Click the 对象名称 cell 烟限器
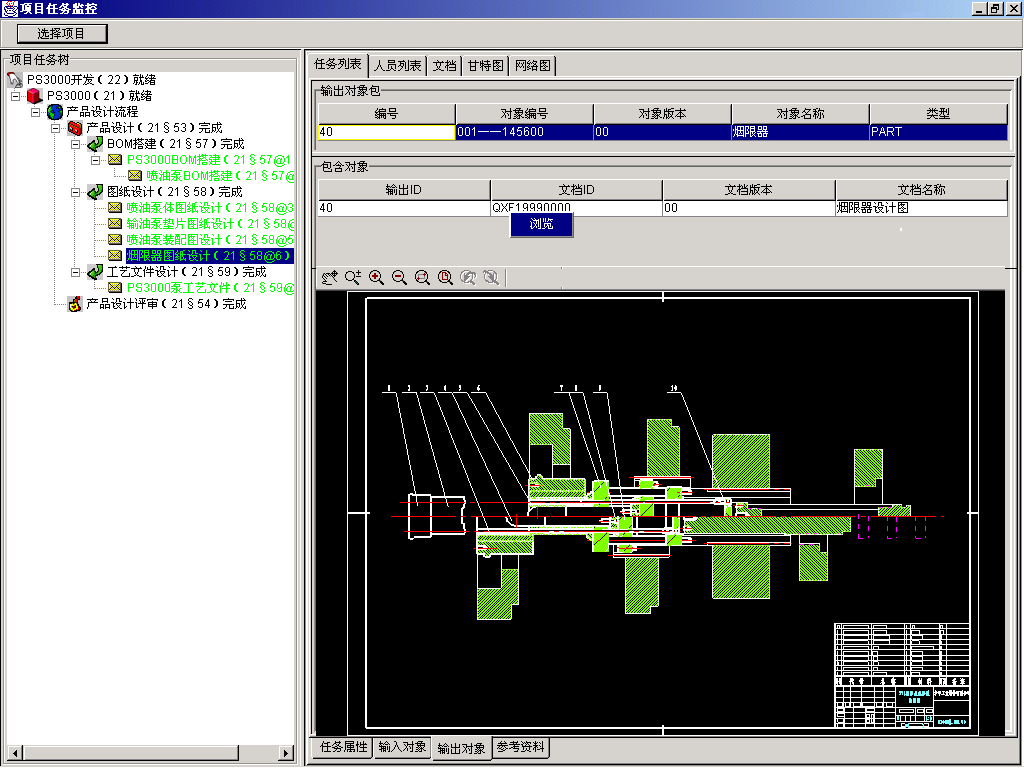 point(801,132)
